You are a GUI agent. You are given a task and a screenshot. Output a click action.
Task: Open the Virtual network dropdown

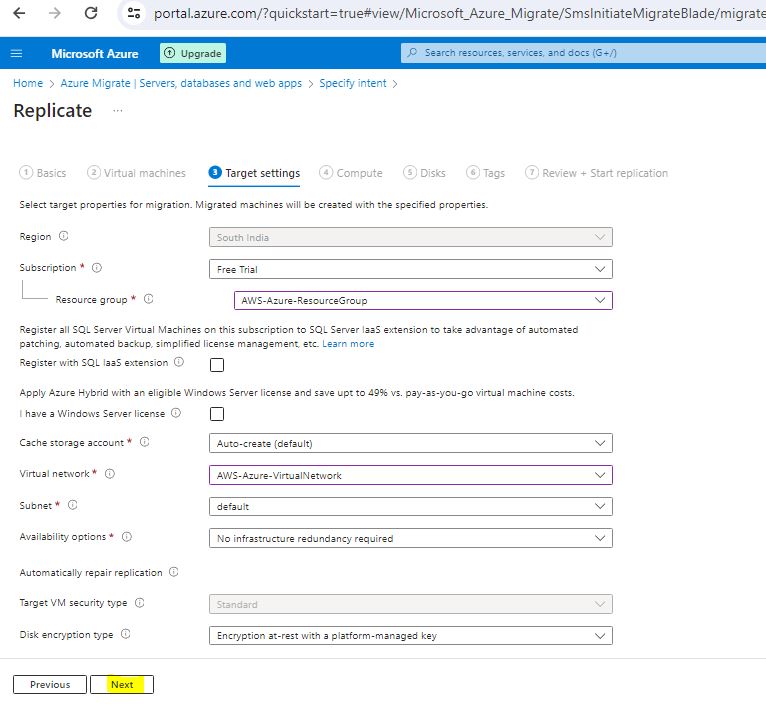(x=410, y=475)
